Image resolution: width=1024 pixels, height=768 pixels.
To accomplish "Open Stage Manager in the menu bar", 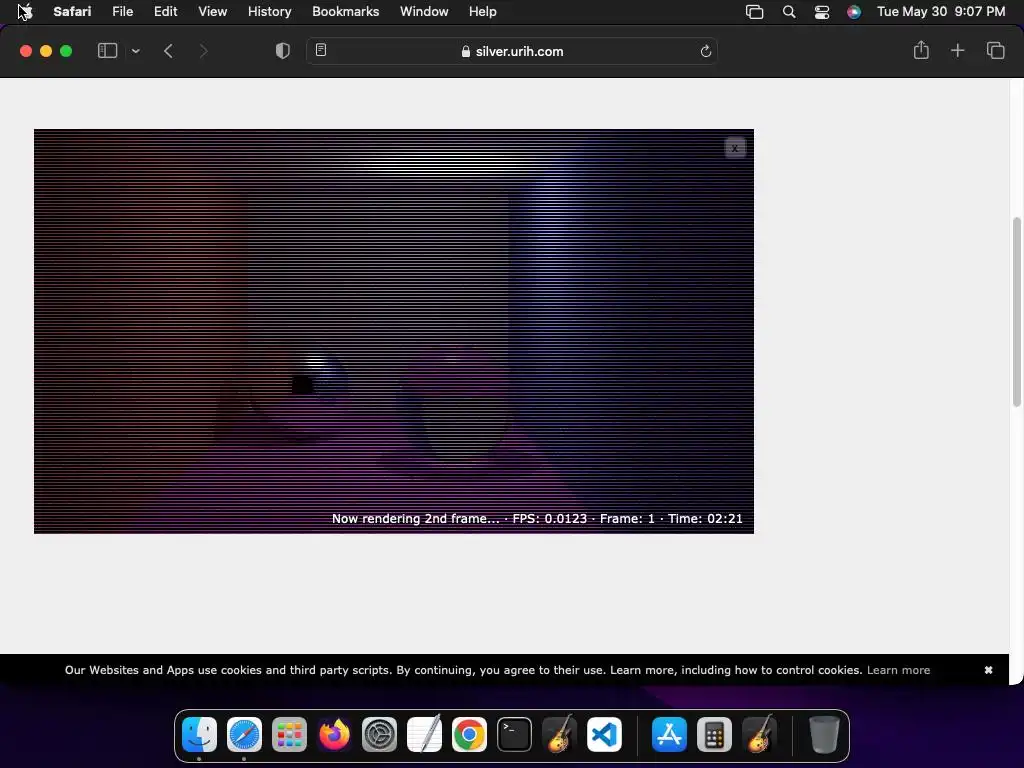I will 754,12.
